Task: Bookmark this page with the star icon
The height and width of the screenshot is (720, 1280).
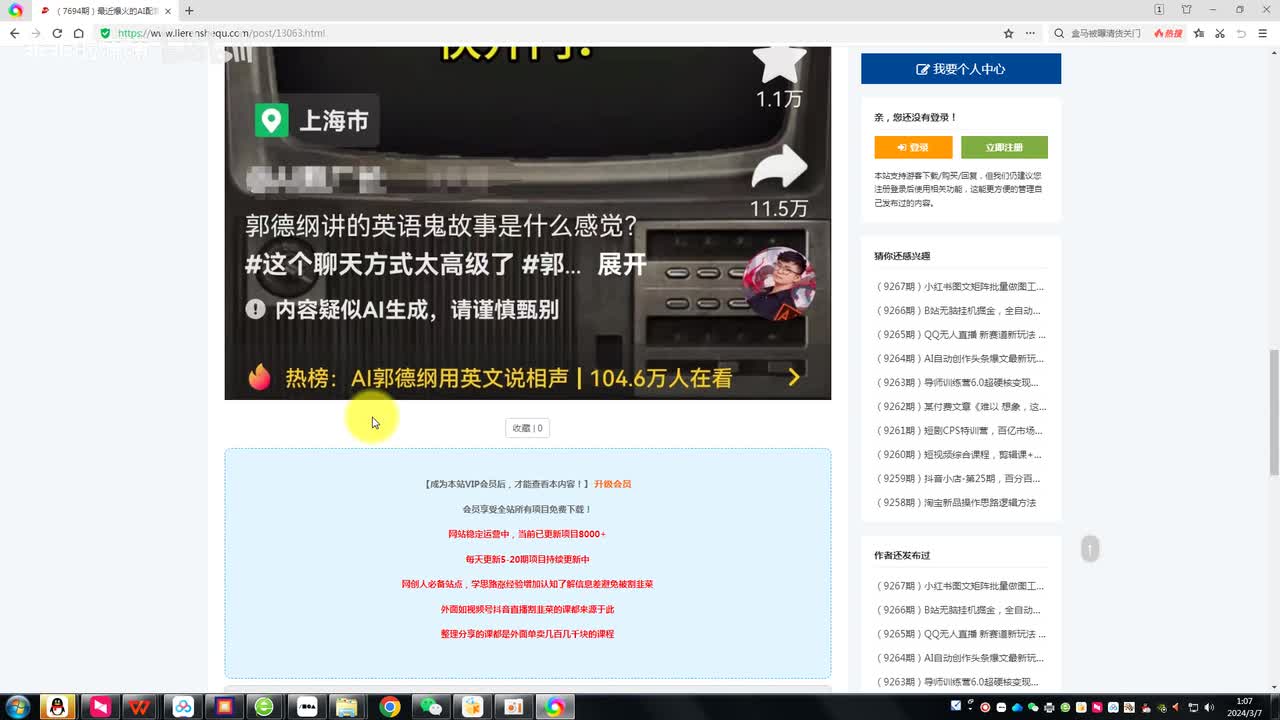Action: click(1008, 33)
